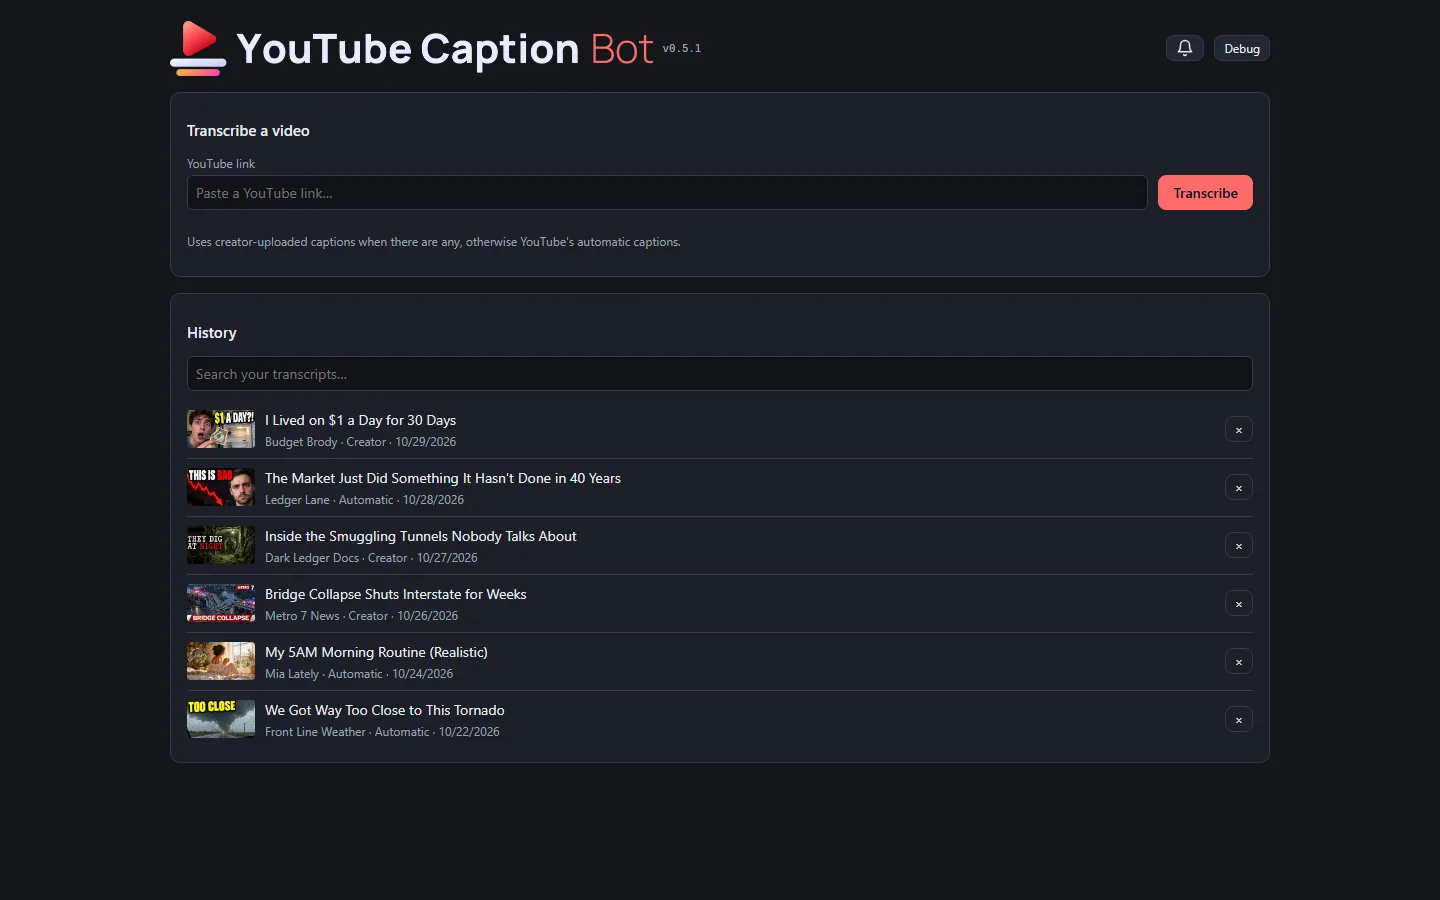Screen dimensions: 1440x900
Task: Click the 'YouTube Caption Bot' title text
Action: tap(445, 48)
